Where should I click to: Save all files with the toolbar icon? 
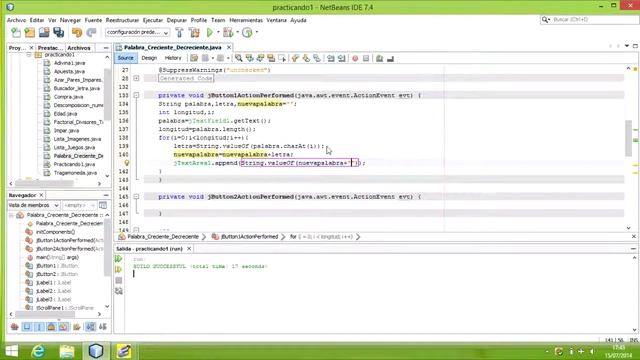coord(58,32)
